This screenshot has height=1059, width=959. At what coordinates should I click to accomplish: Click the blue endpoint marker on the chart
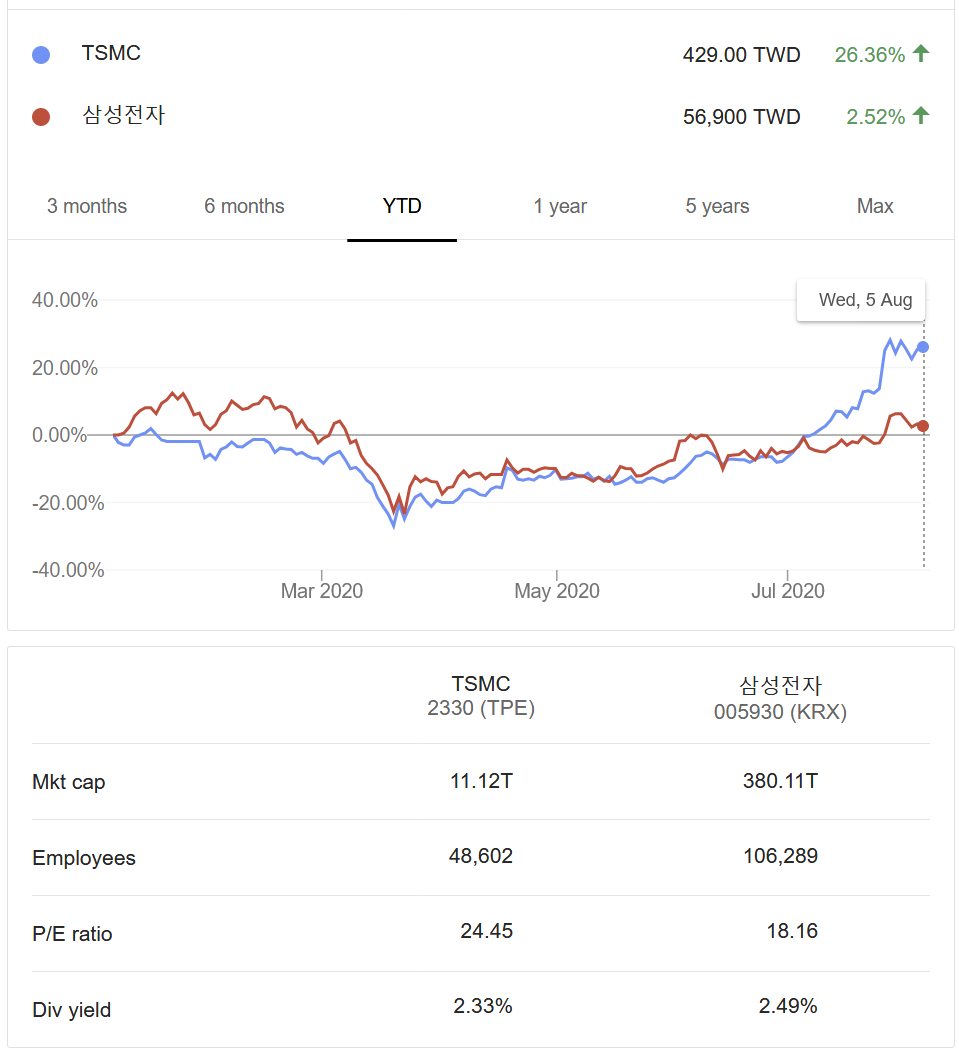(923, 347)
